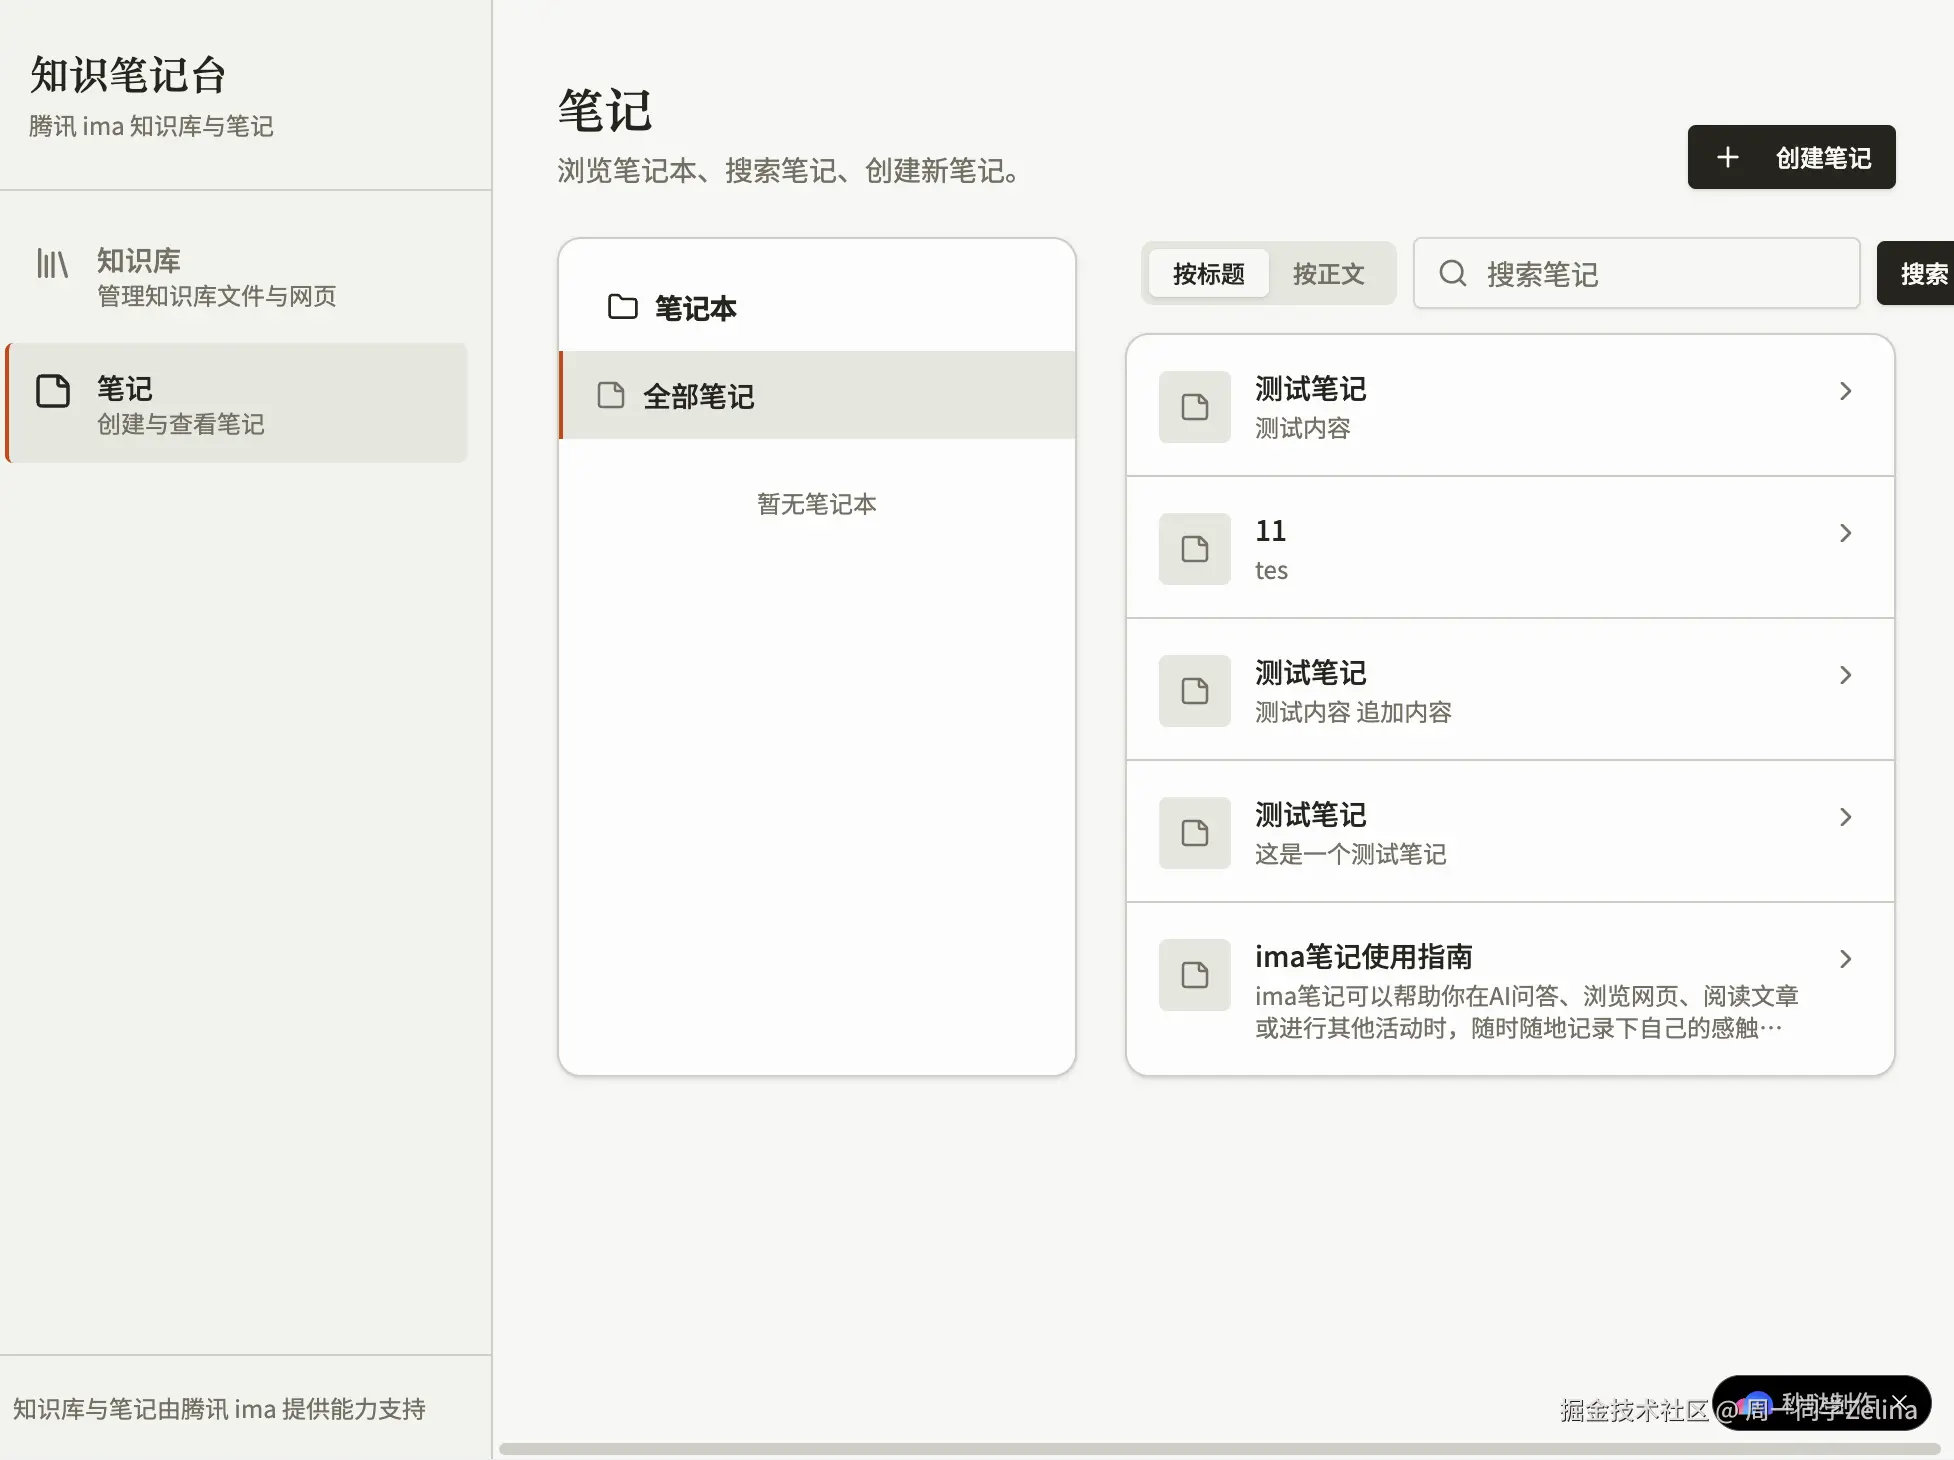
Task: Expand chevron on ima笔记使用指南 row
Action: 1846,959
